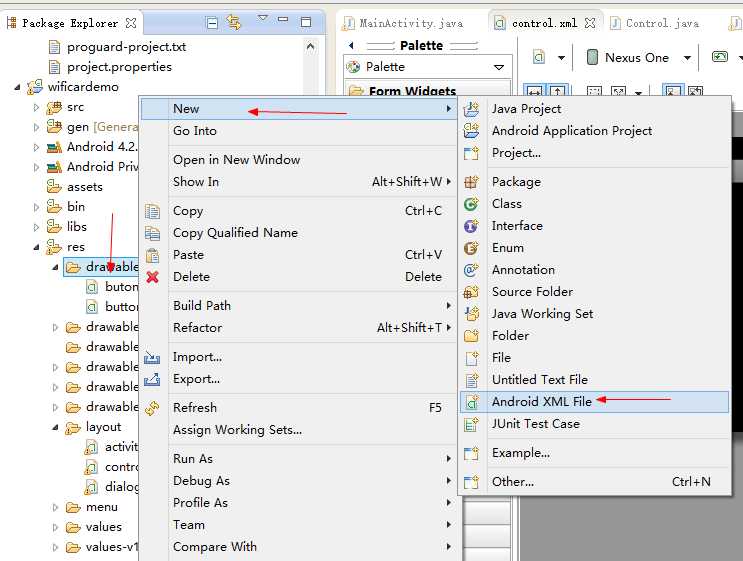The width and height of the screenshot is (743, 561).
Task: Click the Import icon in context menu
Action: click(152, 357)
